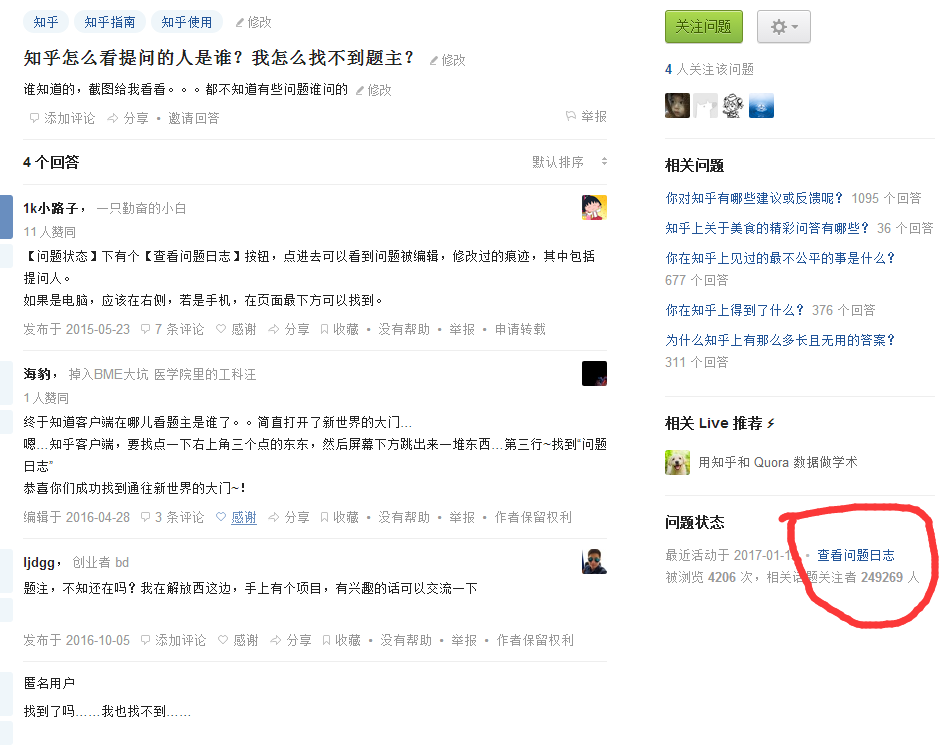The height and width of the screenshot is (753, 951).
Task: Edit topic tags via 修改 pencil
Action: click(x=254, y=22)
